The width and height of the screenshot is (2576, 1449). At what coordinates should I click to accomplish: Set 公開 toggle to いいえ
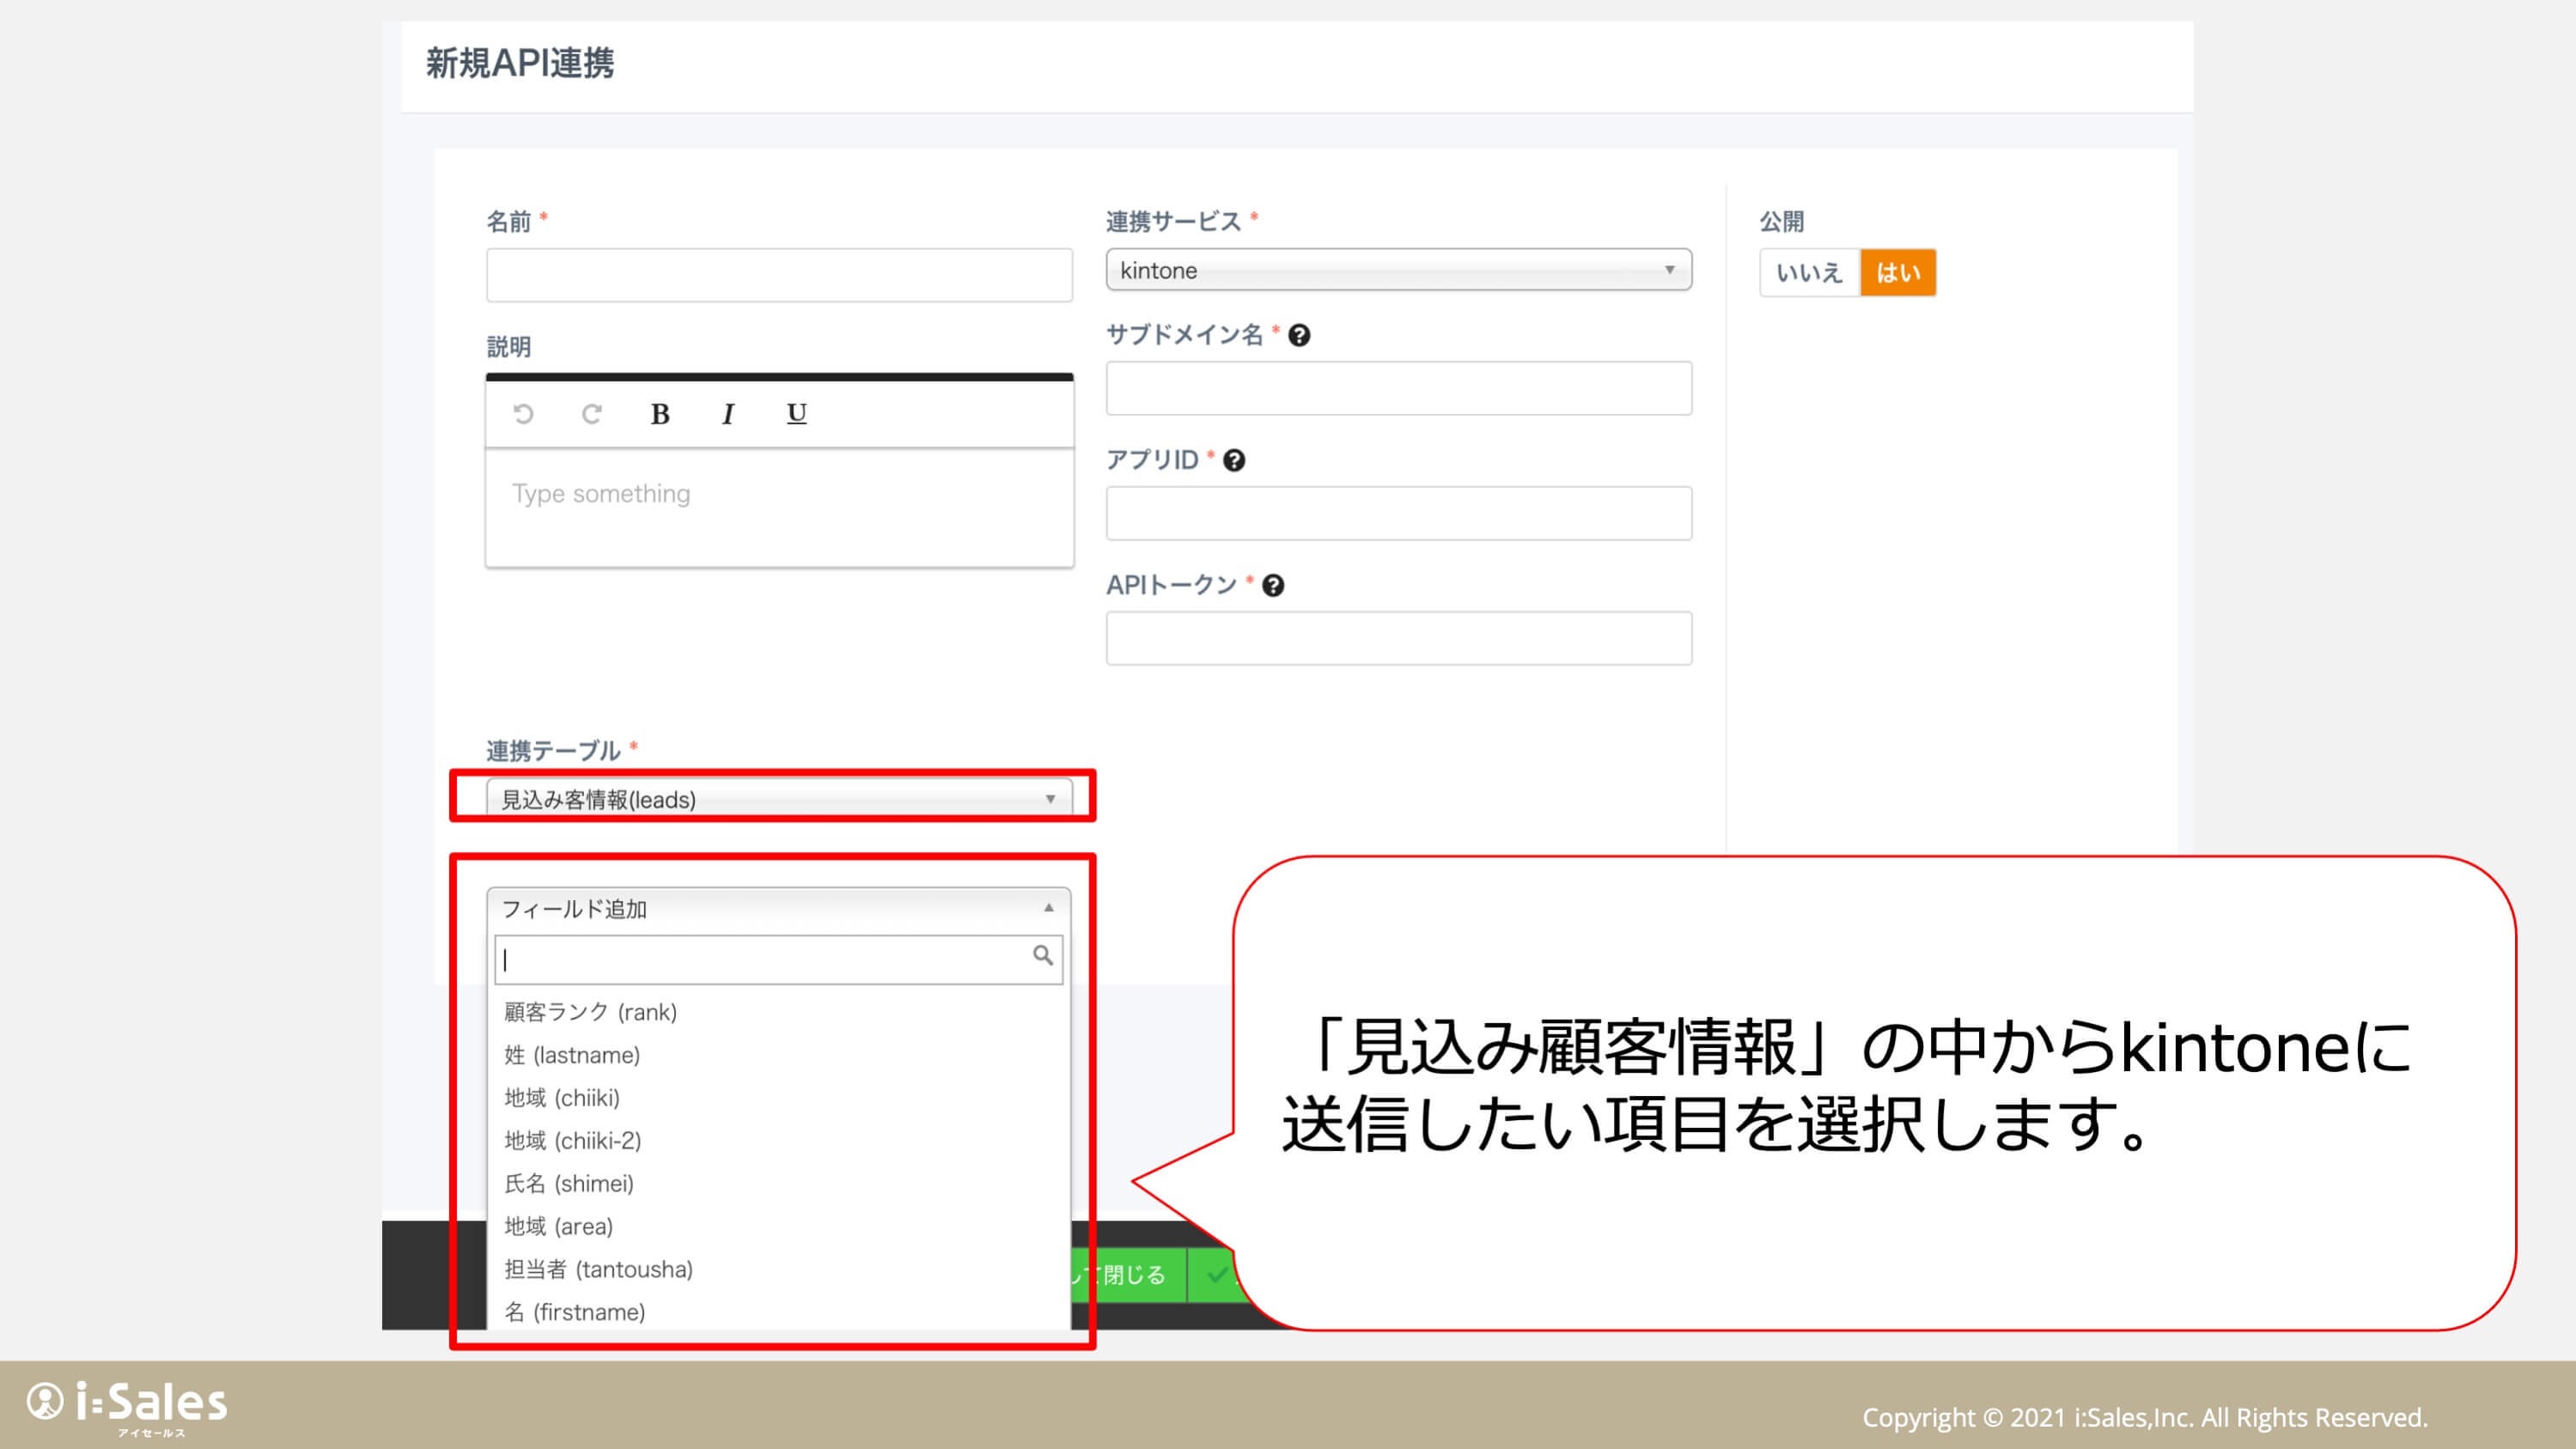[x=1809, y=273]
